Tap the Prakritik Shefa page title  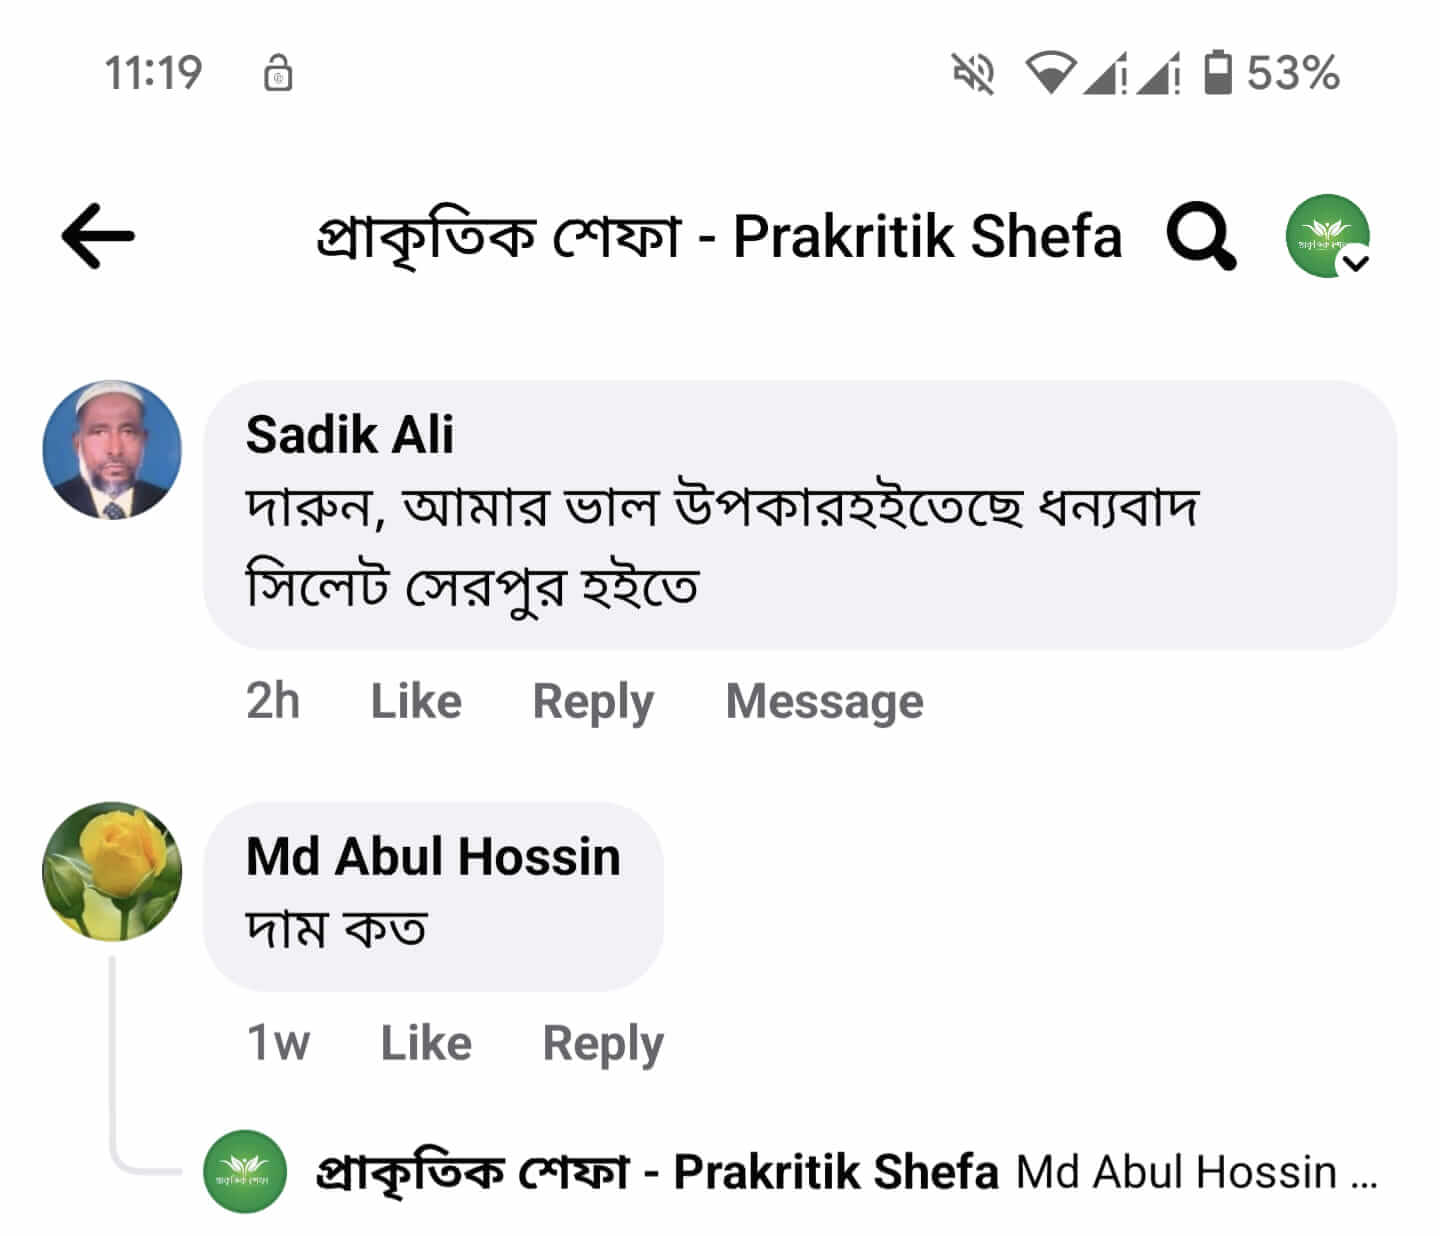tap(718, 237)
